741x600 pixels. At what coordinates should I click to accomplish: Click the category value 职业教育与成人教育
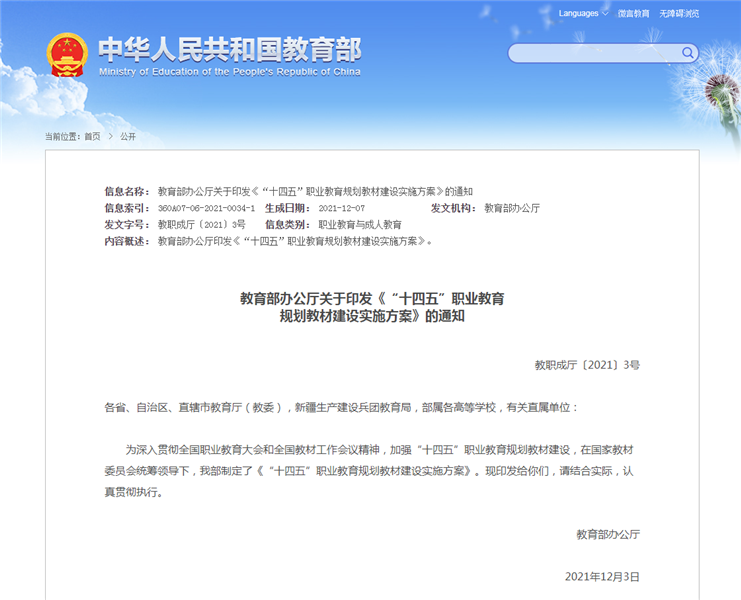[x=360, y=225]
